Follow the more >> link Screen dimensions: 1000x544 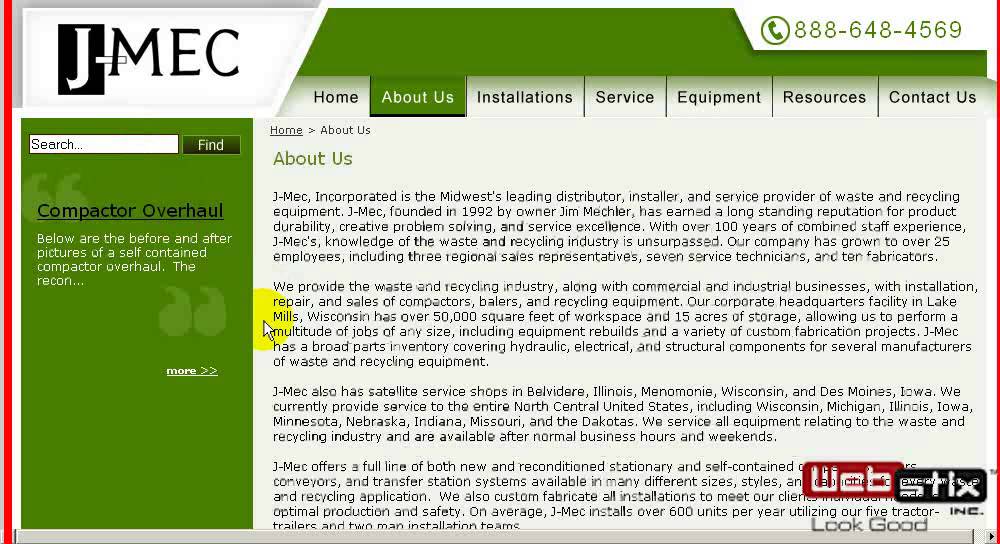point(192,371)
